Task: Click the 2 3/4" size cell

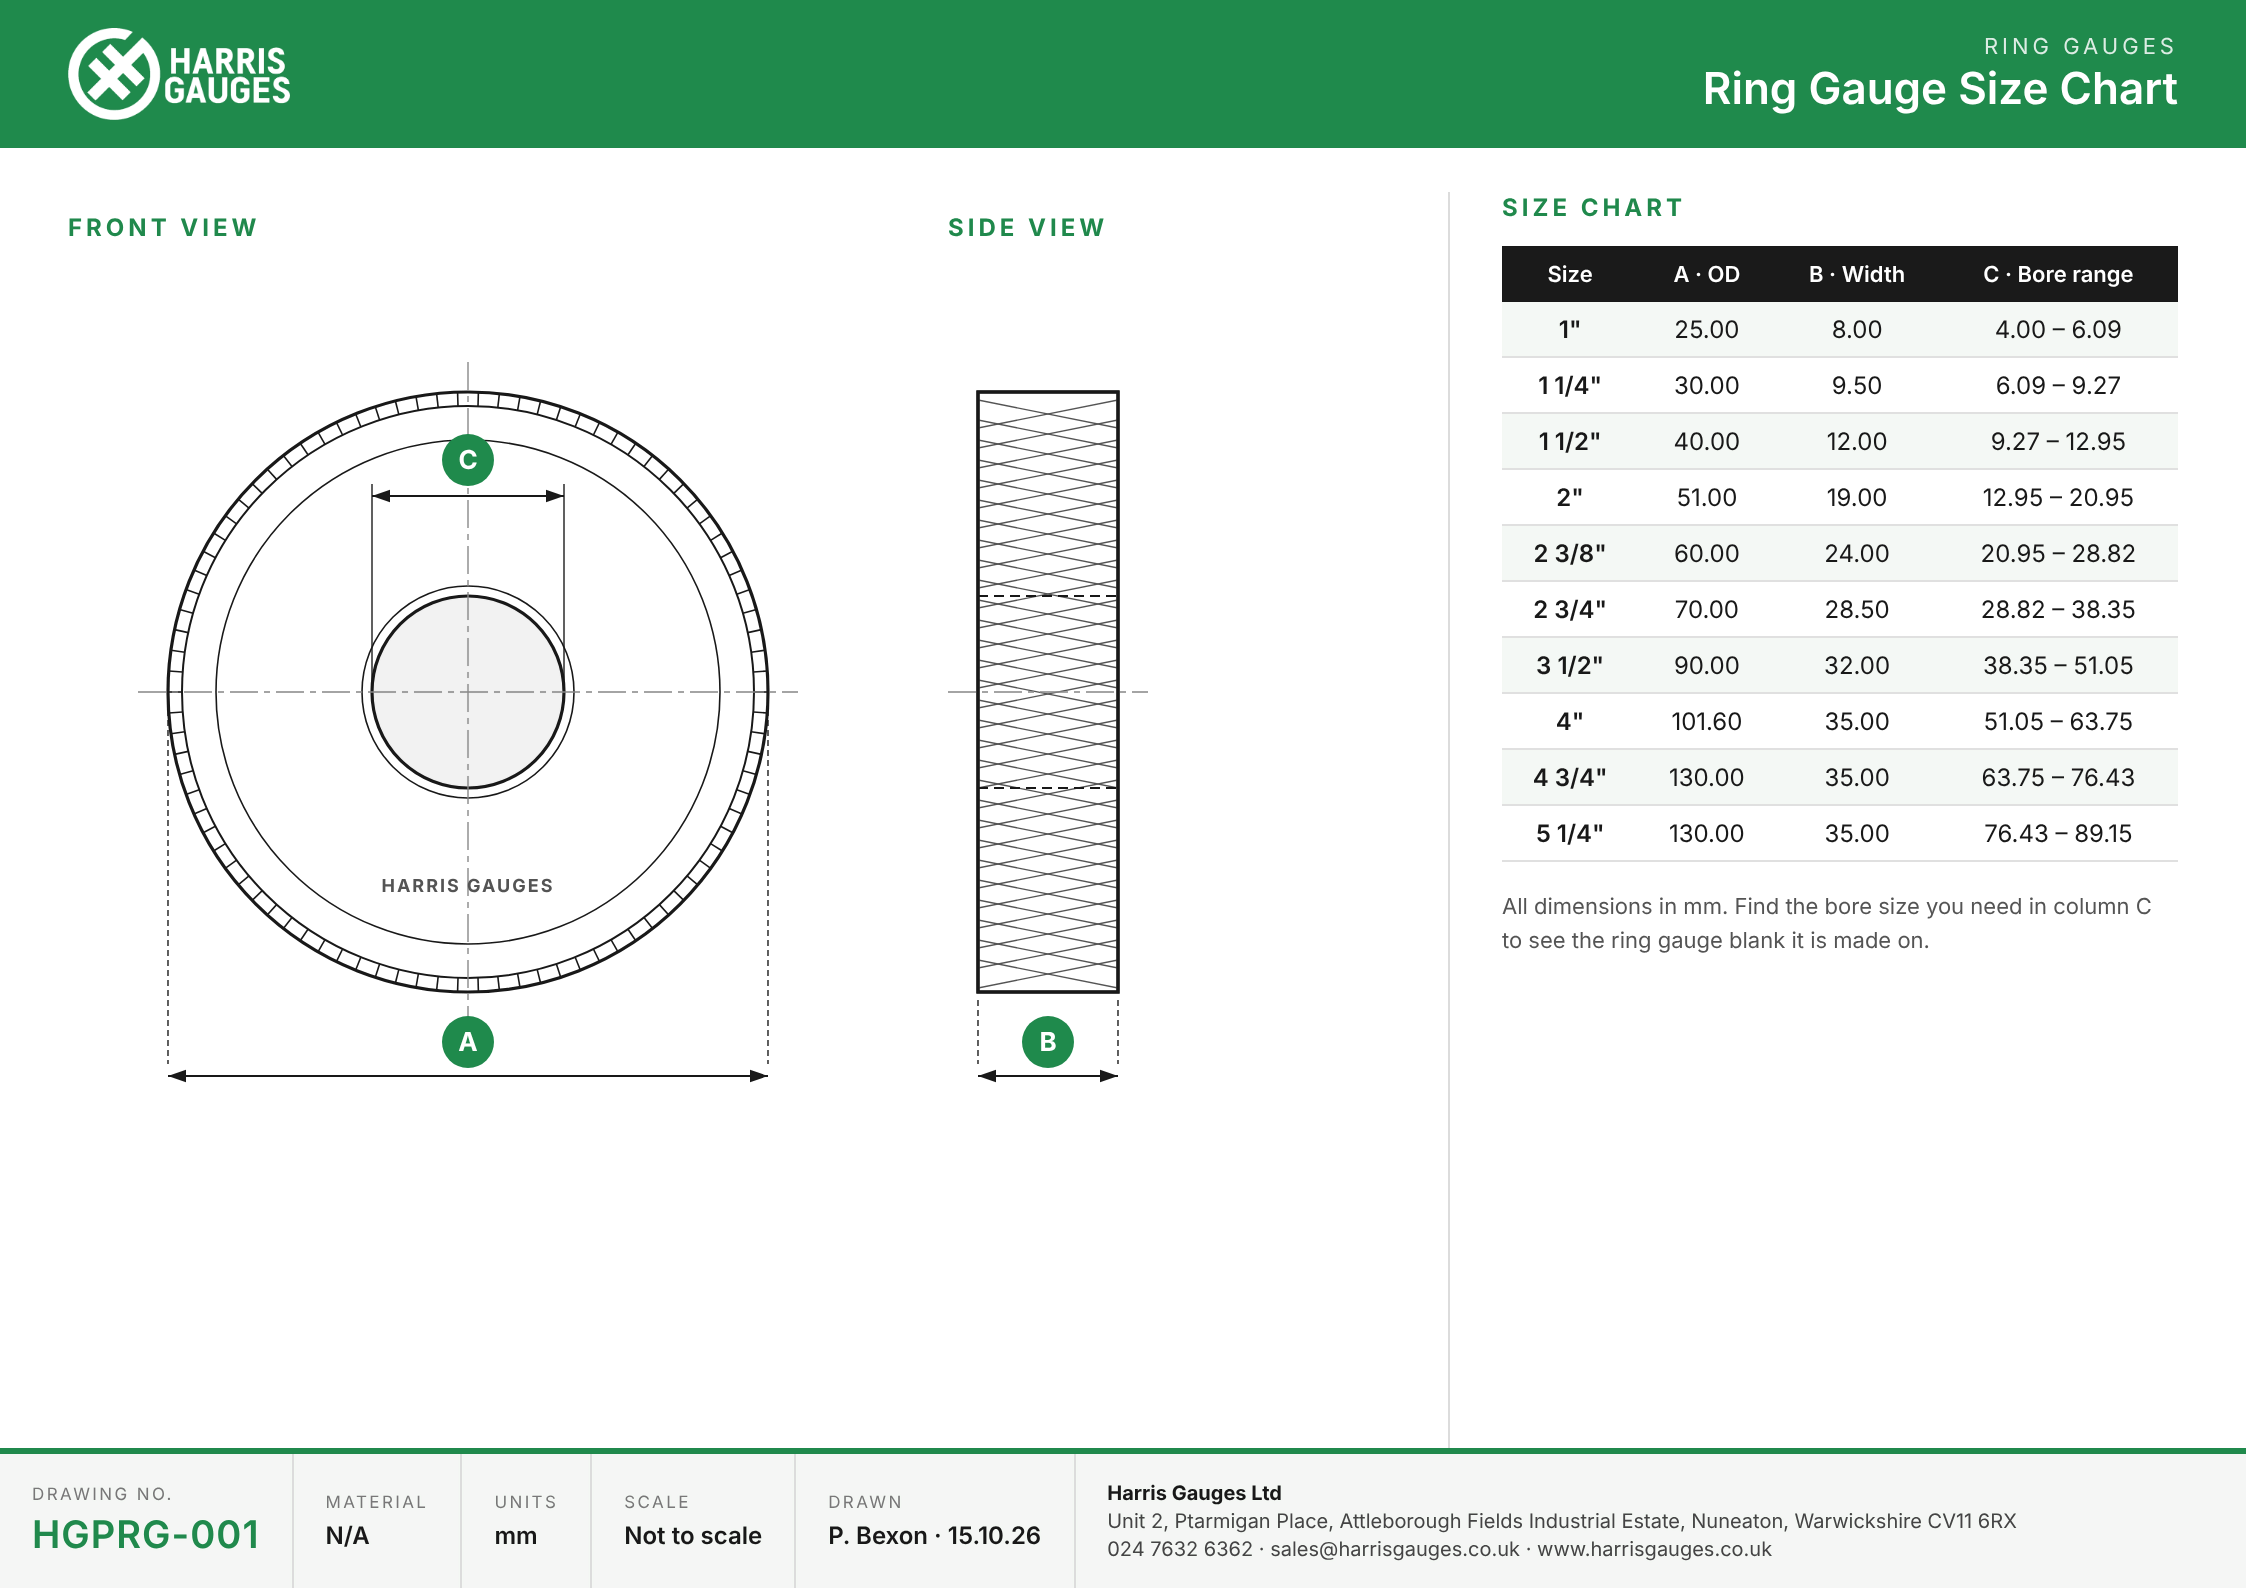Action: point(1570,610)
